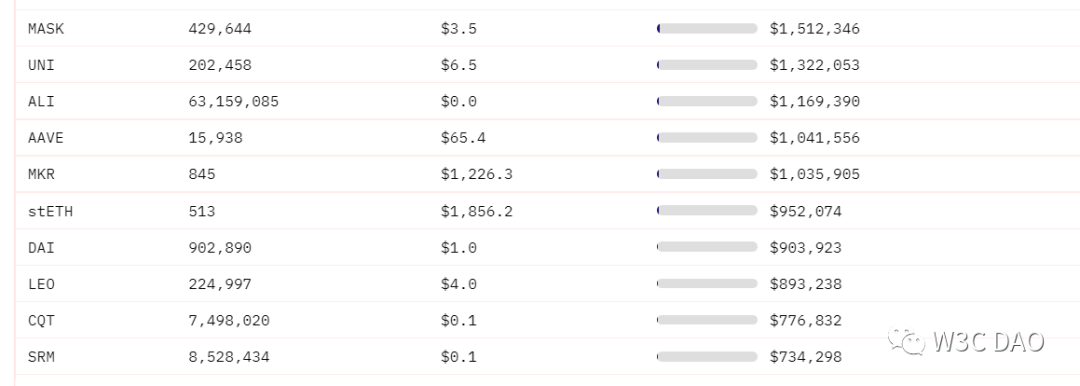Click the stETH allocation progress bar
This screenshot has height=386, width=1080.
[707, 211]
